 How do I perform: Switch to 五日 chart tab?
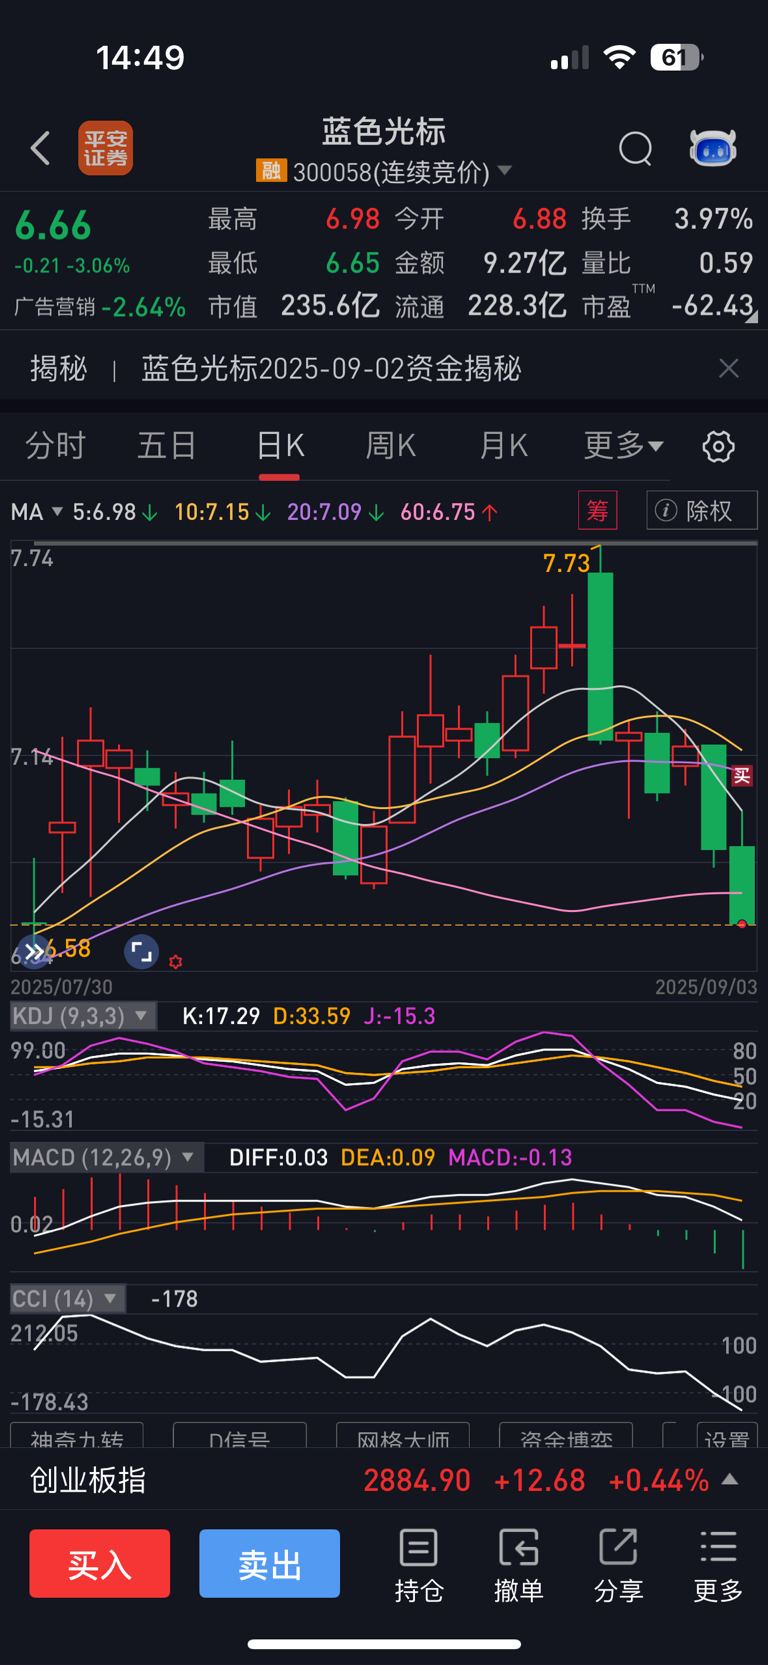167,445
